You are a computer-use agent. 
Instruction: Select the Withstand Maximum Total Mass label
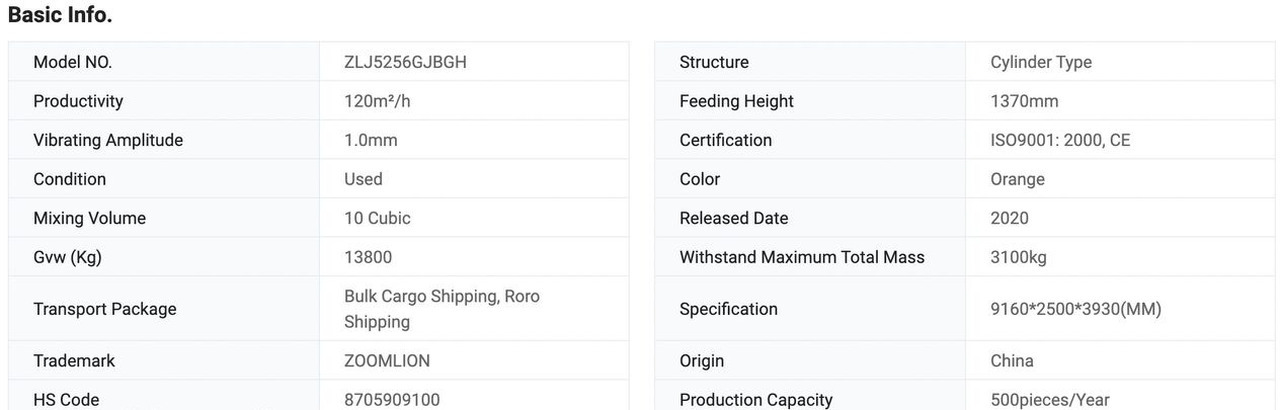pyautogui.click(x=802, y=257)
